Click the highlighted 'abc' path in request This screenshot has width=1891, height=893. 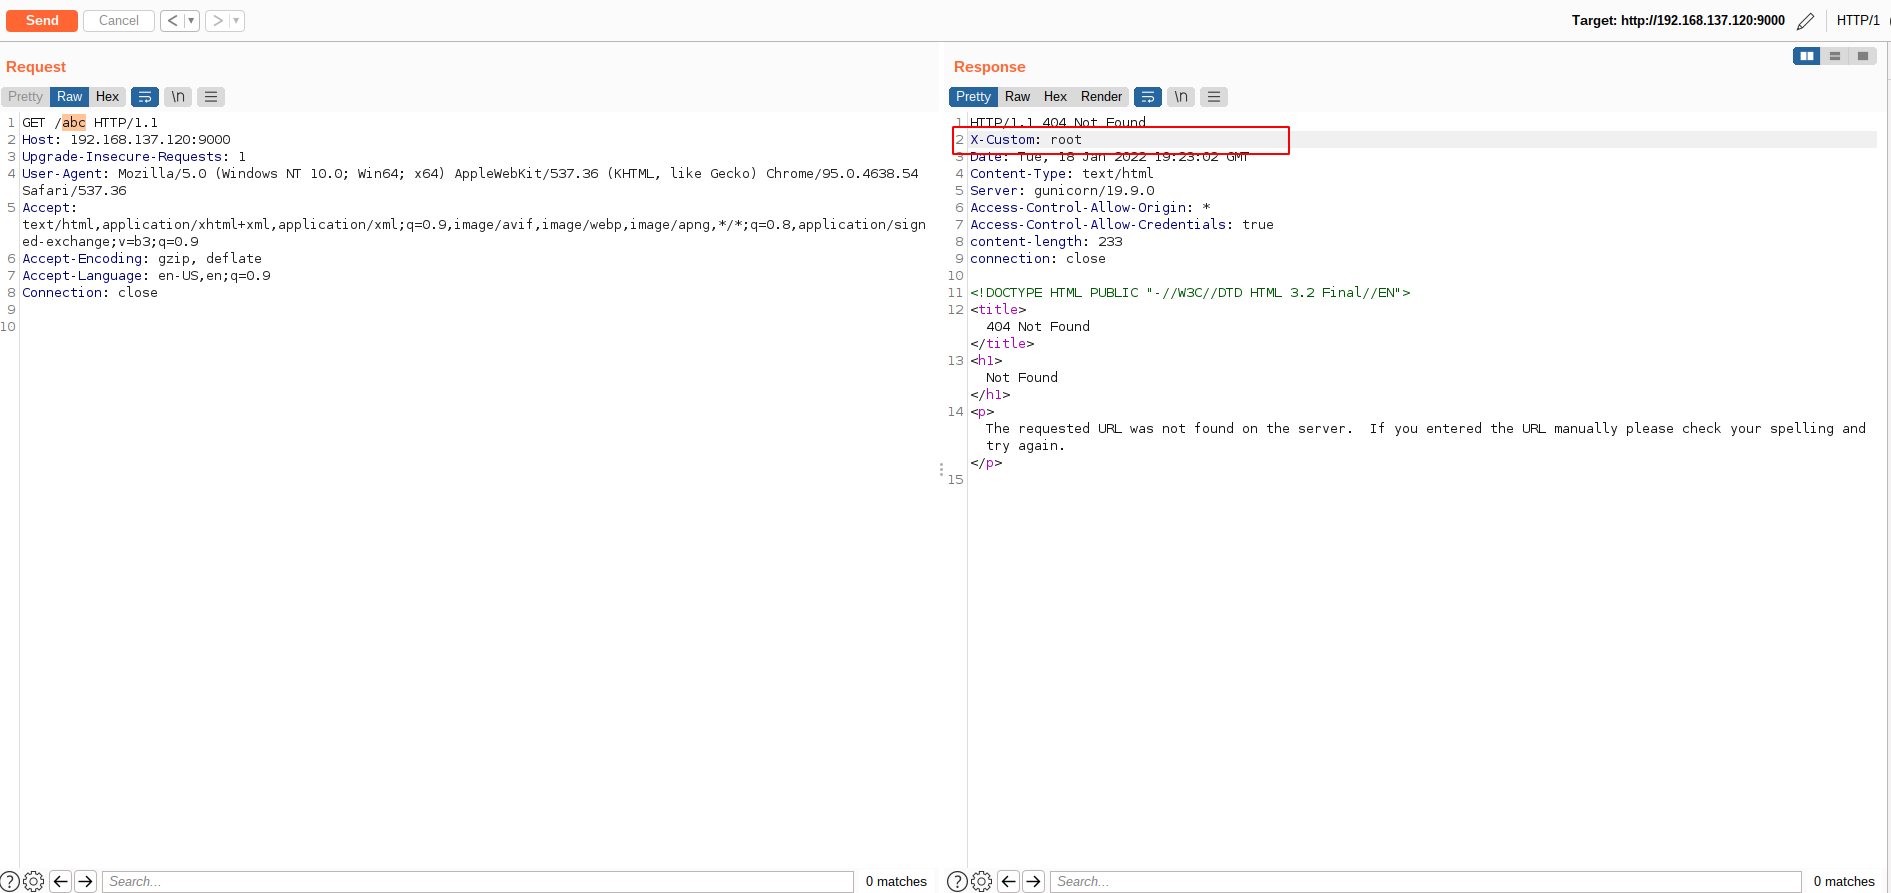tap(74, 123)
